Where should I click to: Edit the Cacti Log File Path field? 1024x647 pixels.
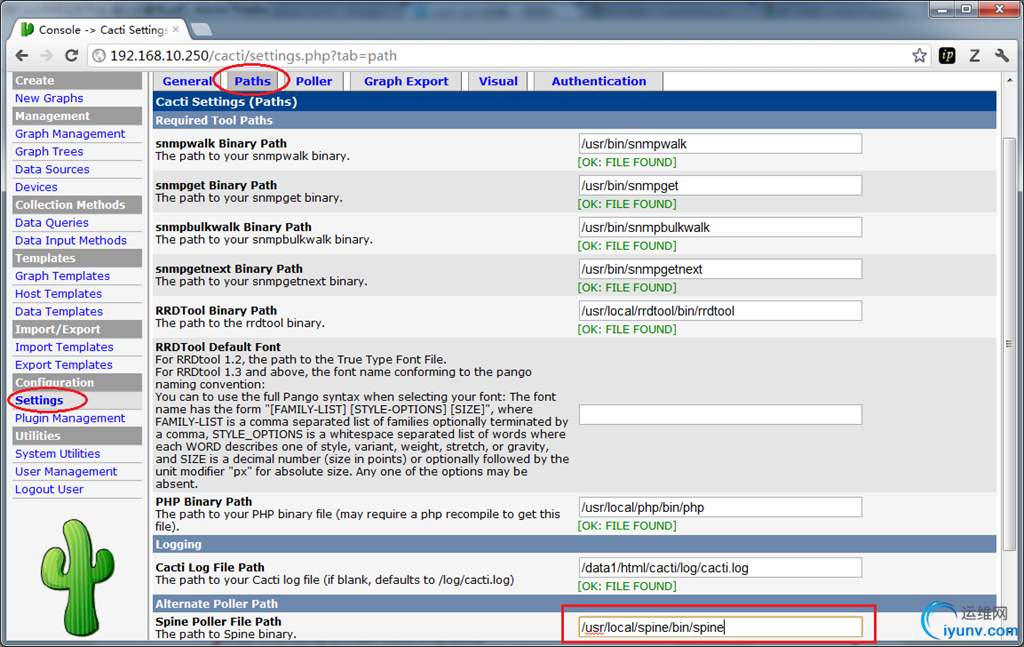click(x=720, y=567)
